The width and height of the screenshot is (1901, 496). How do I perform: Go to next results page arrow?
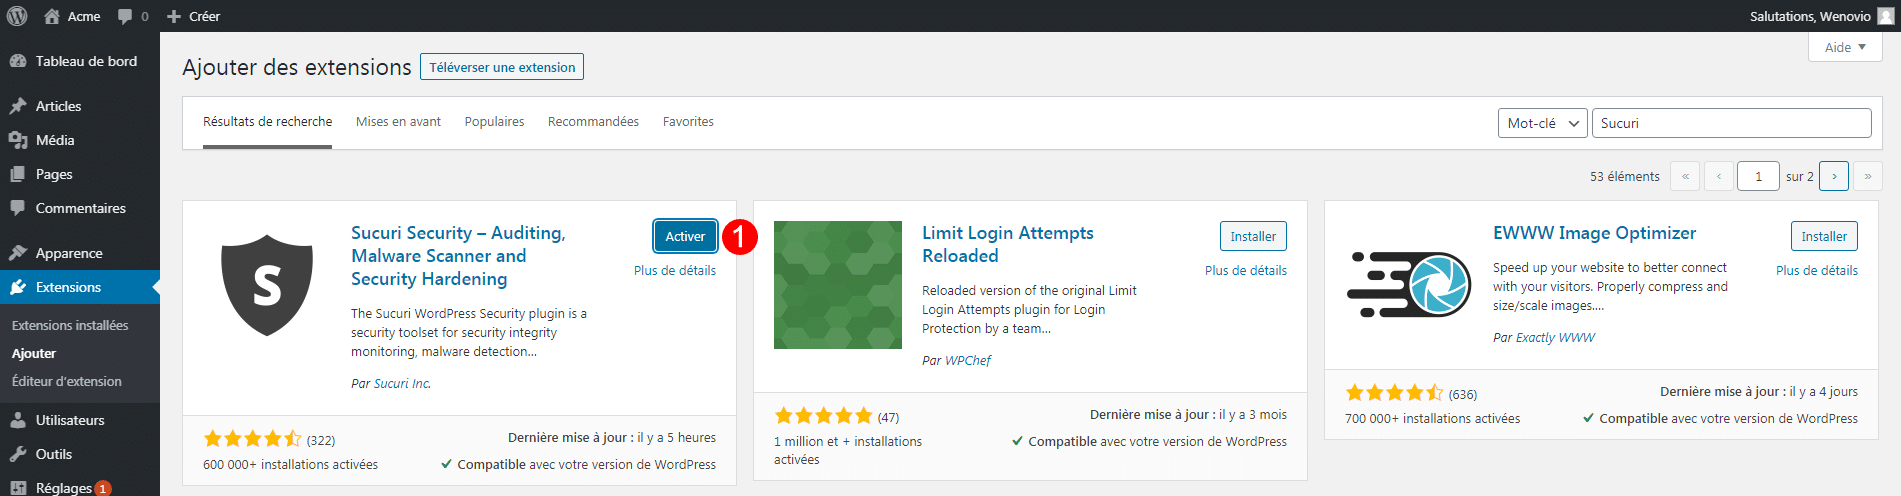click(1834, 176)
